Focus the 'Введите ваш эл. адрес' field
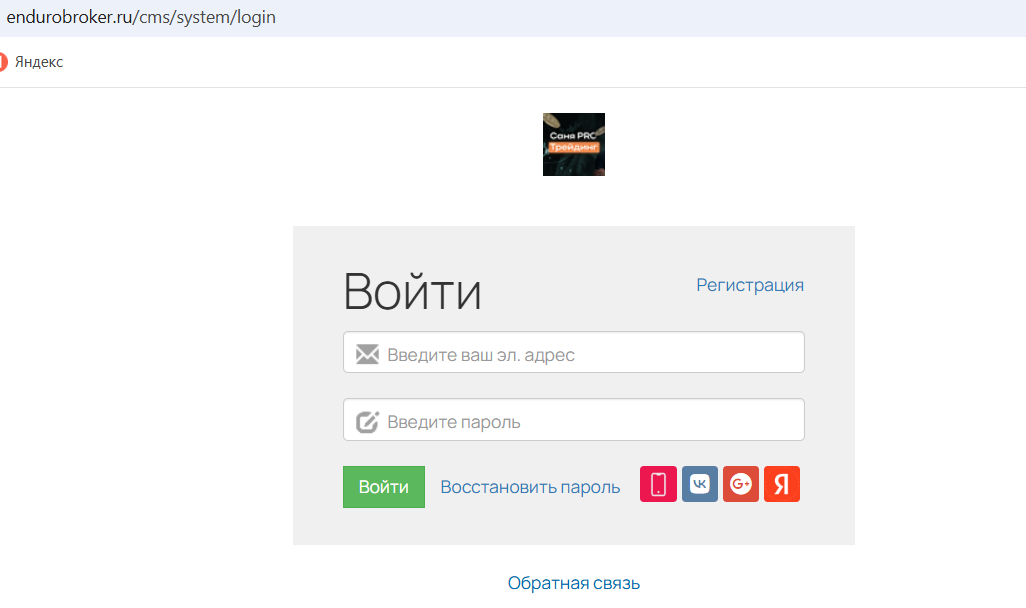 pyautogui.click(x=590, y=354)
